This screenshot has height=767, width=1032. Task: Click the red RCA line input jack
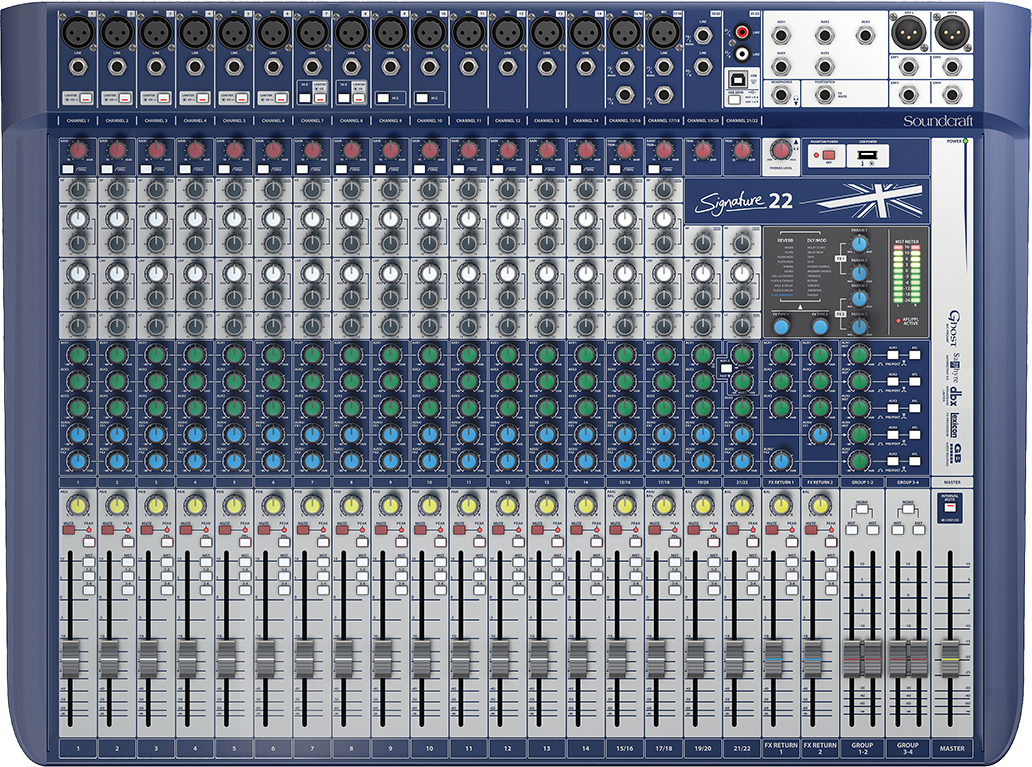coord(741,34)
